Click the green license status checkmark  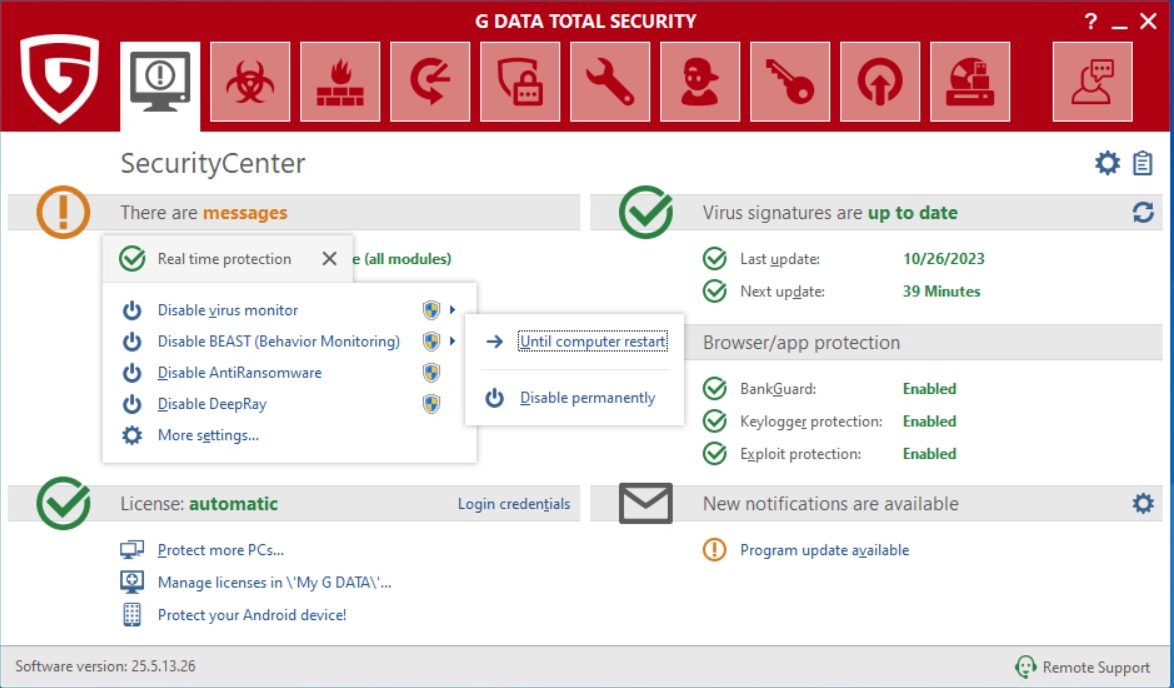click(64, 502)
